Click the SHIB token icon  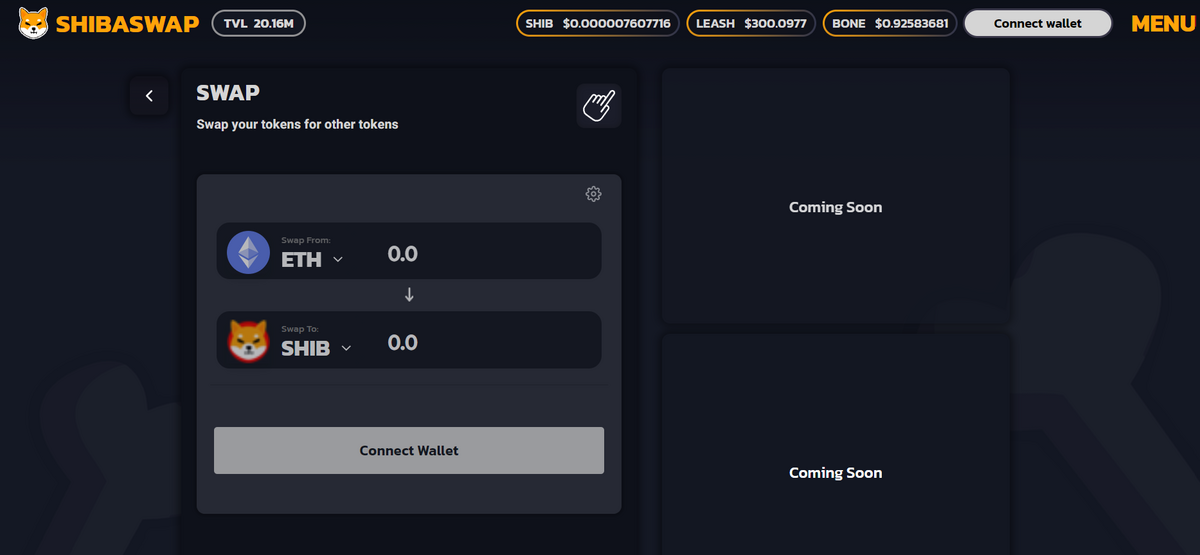click(249, 341)
